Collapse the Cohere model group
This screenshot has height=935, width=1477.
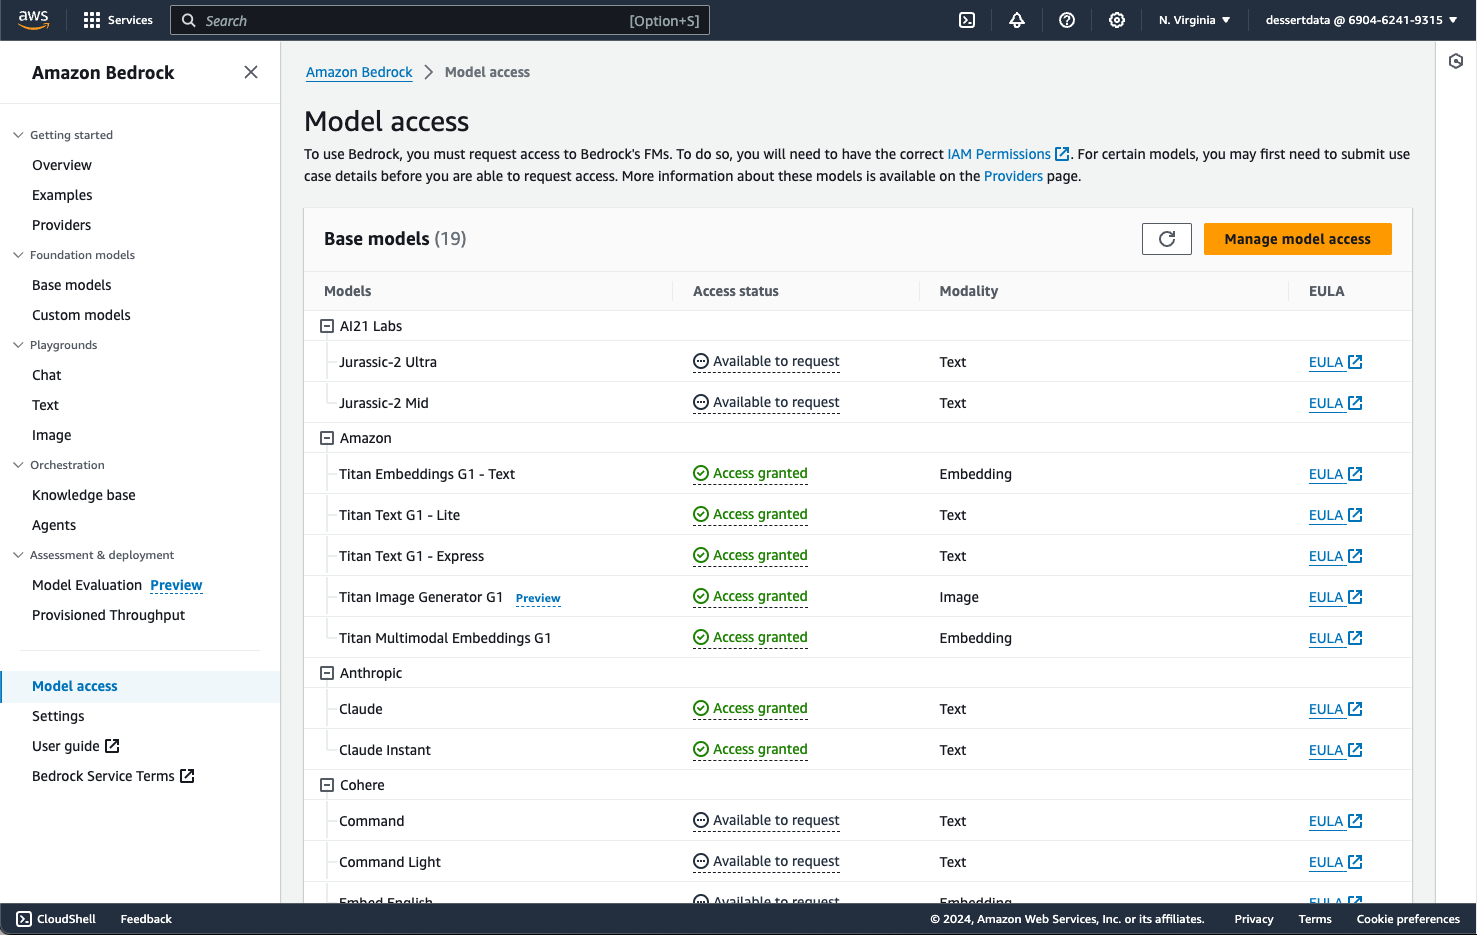click(x=326, y=785)
